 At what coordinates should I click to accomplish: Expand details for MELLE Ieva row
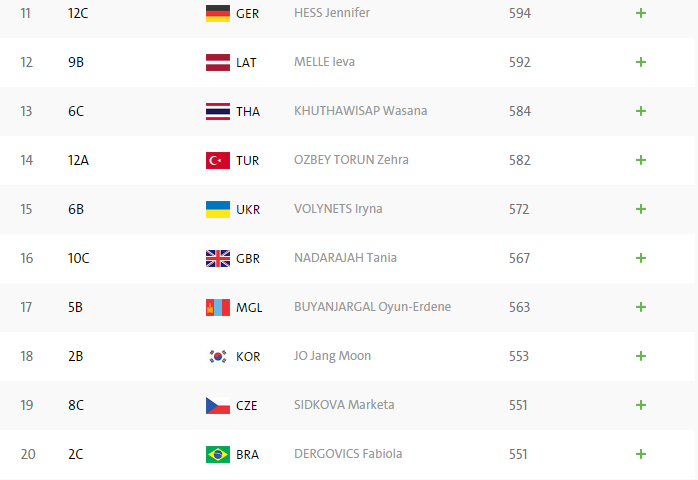(641, 62)
